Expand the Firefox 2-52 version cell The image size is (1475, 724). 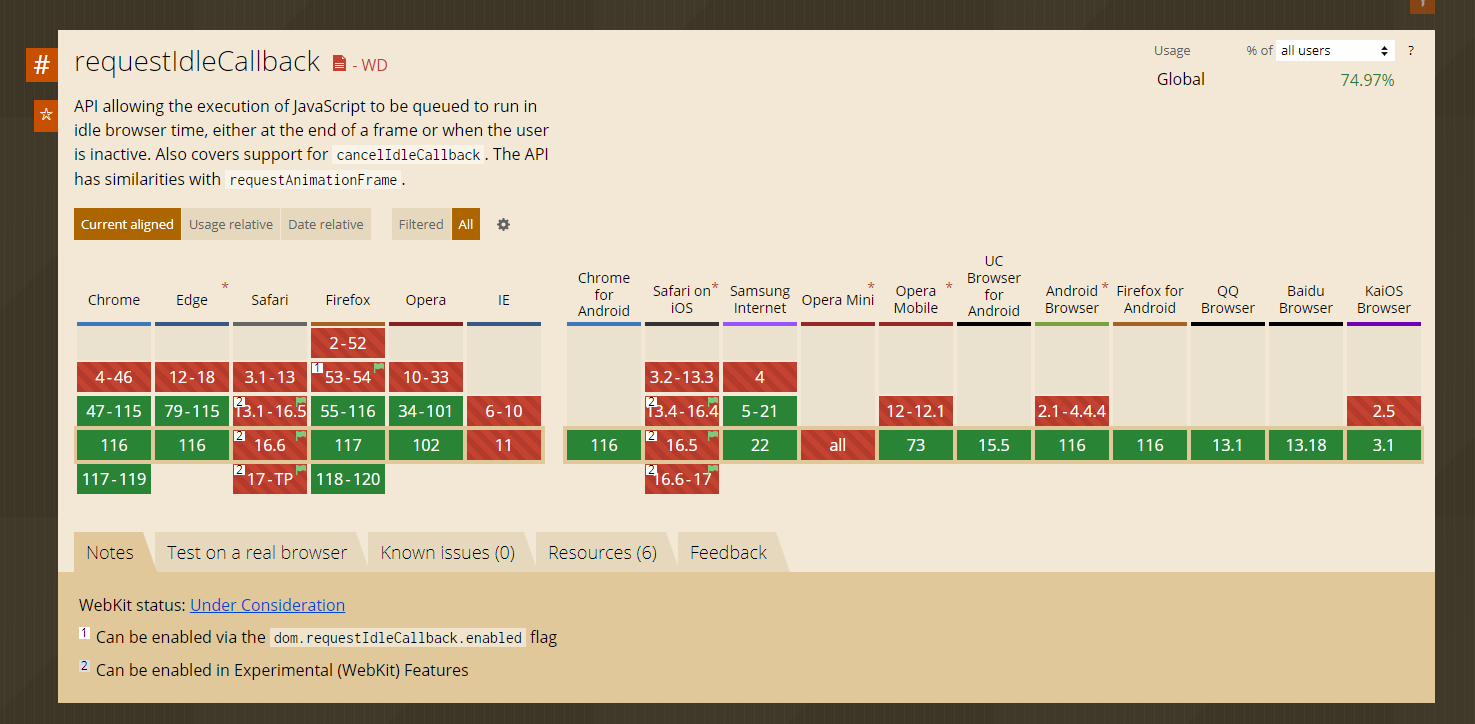pyautogui.click(x=348, y=343)
